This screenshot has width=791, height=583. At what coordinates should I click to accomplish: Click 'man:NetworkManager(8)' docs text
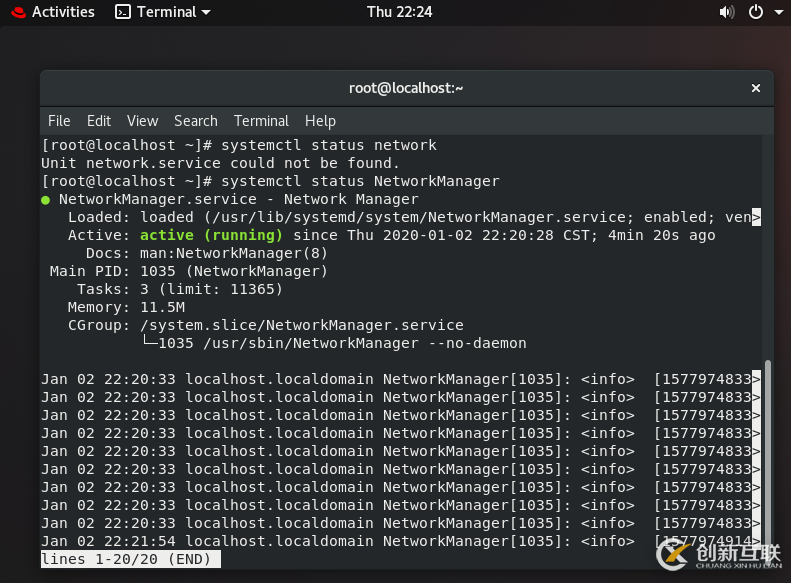[234, 253]
